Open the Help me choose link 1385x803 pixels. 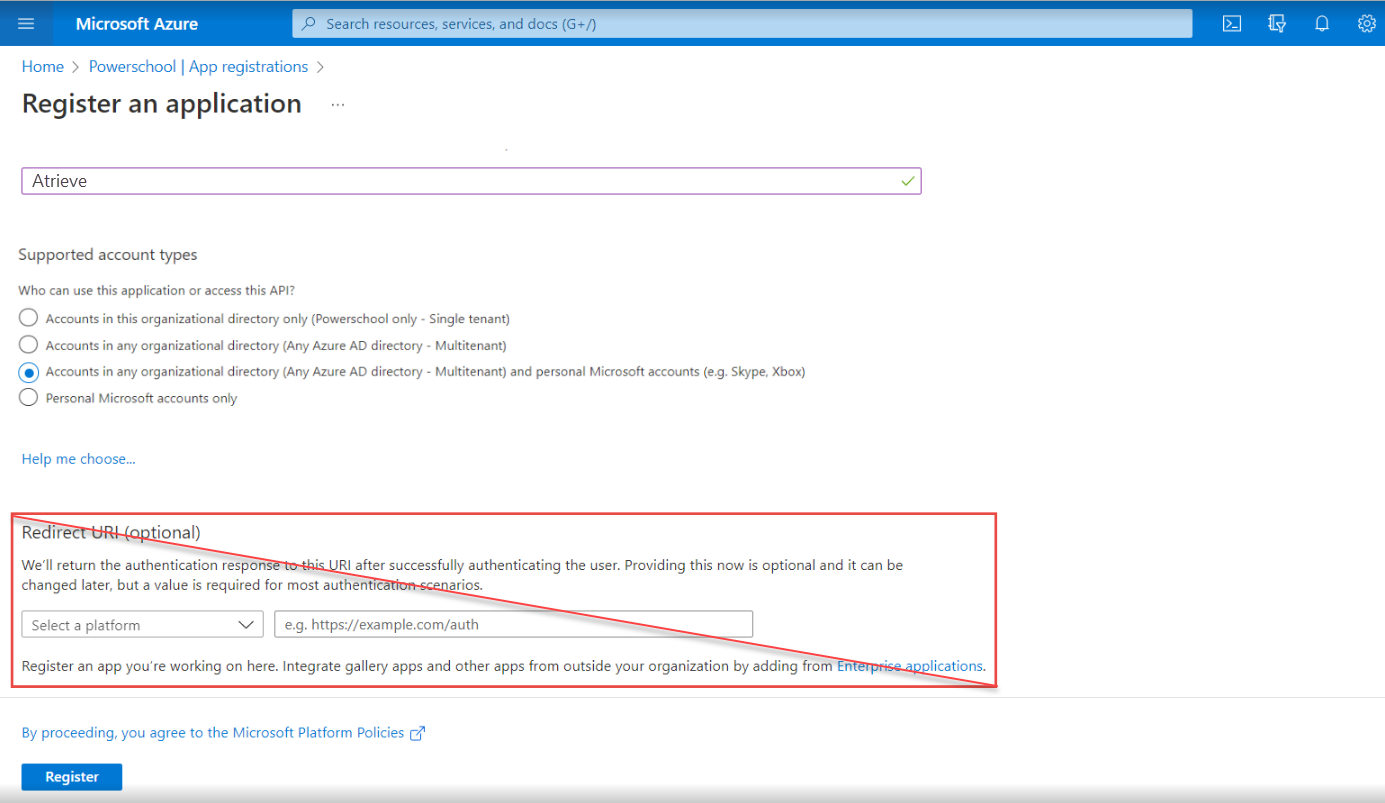tap(78, 459)
